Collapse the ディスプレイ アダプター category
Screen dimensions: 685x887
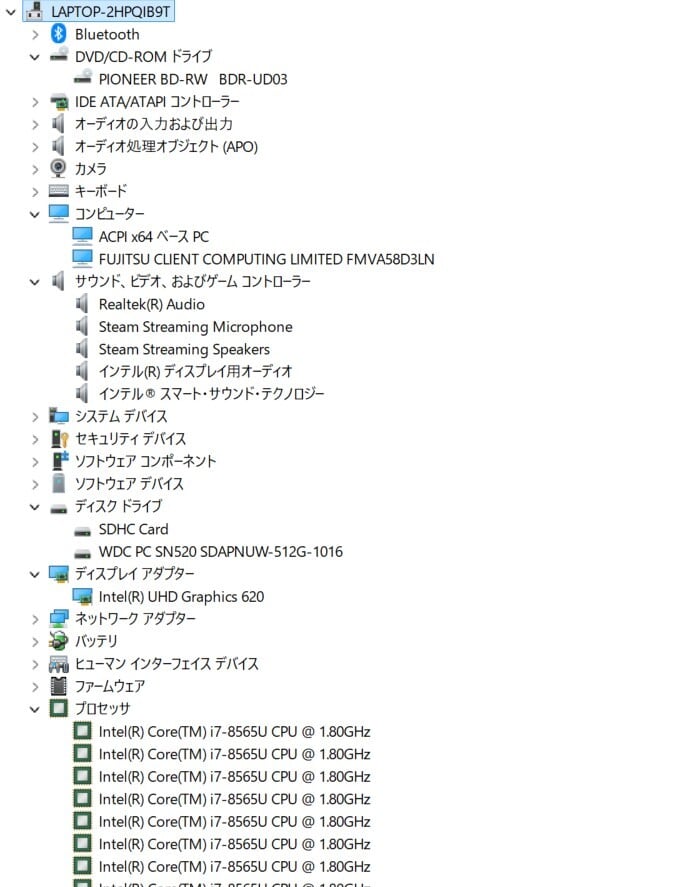click(x=35, y=574)
